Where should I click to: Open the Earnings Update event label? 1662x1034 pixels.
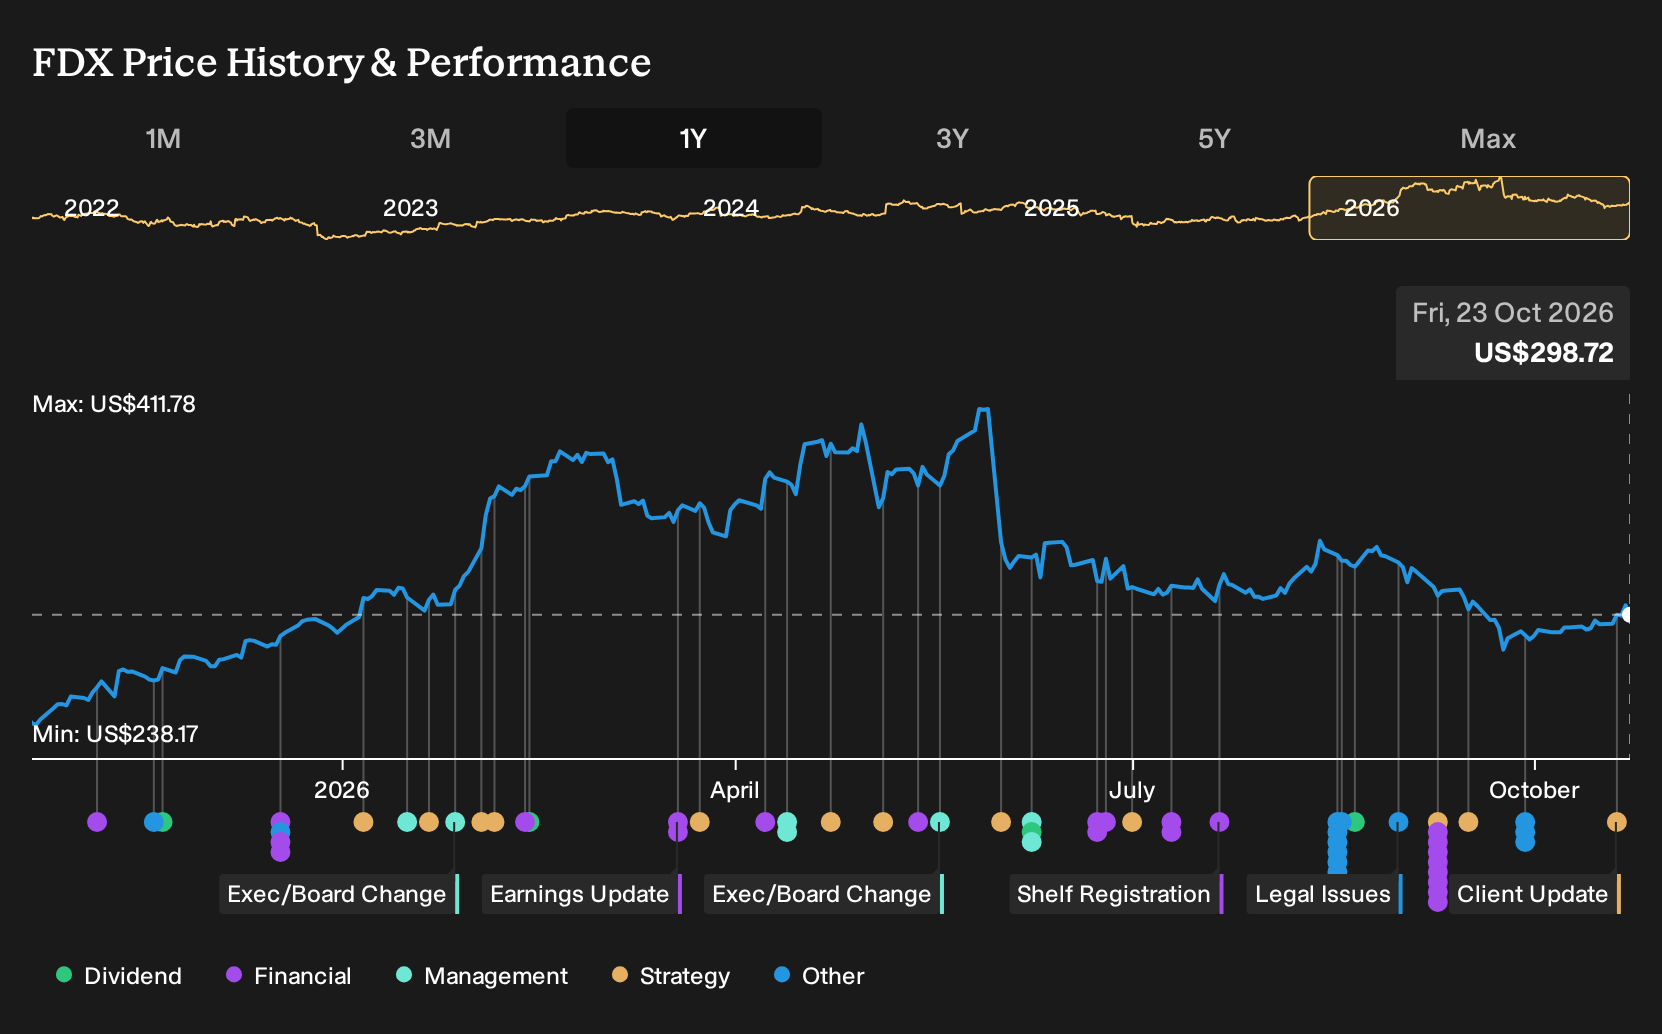[x=581, y=894]
